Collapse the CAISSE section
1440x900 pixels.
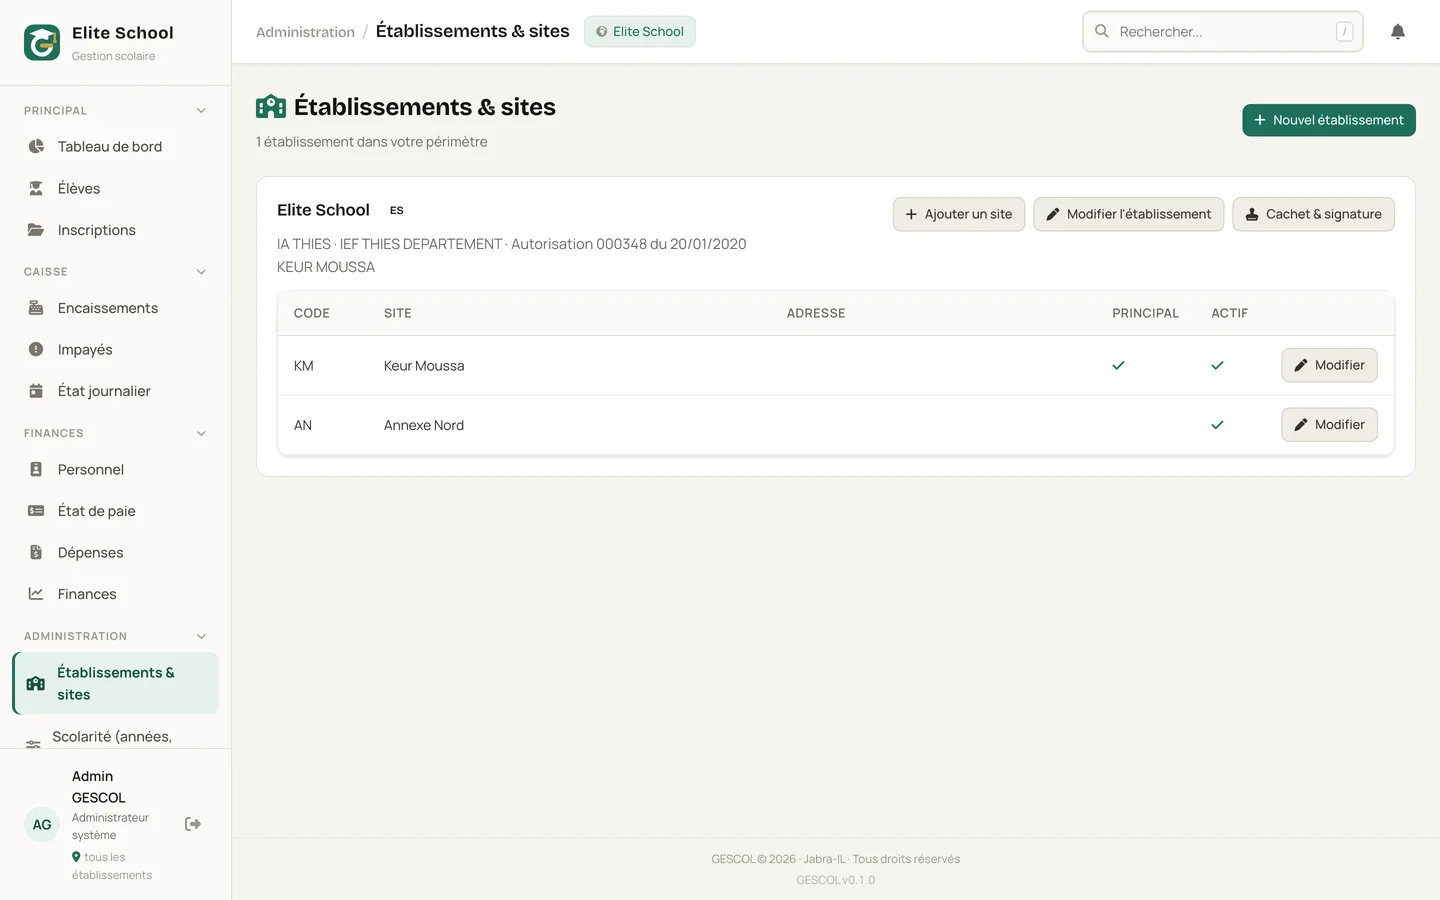point(201,272)
